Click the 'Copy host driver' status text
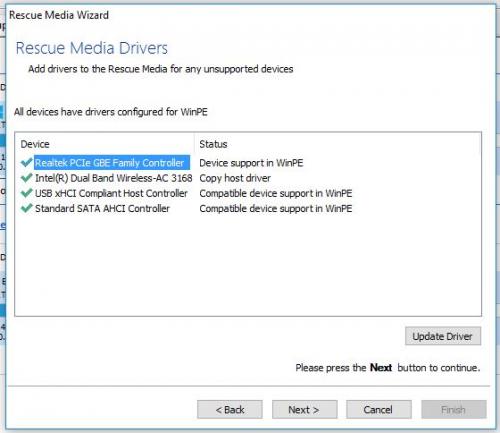 coord(235,178)
